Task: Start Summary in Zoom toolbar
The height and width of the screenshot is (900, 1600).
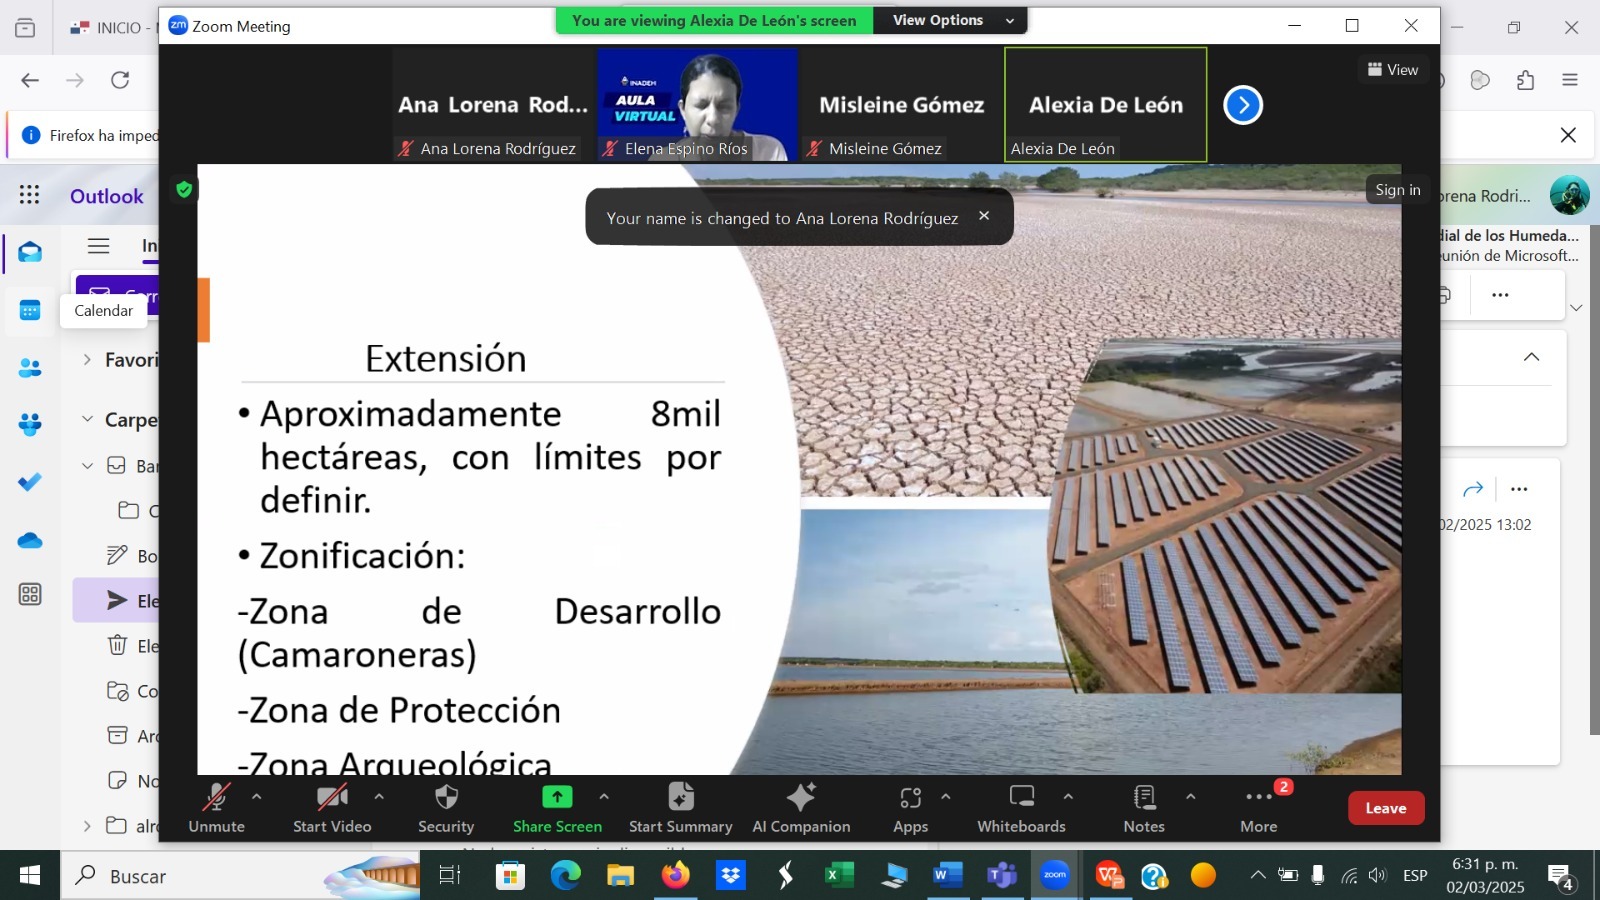Action: pos(680,808)
